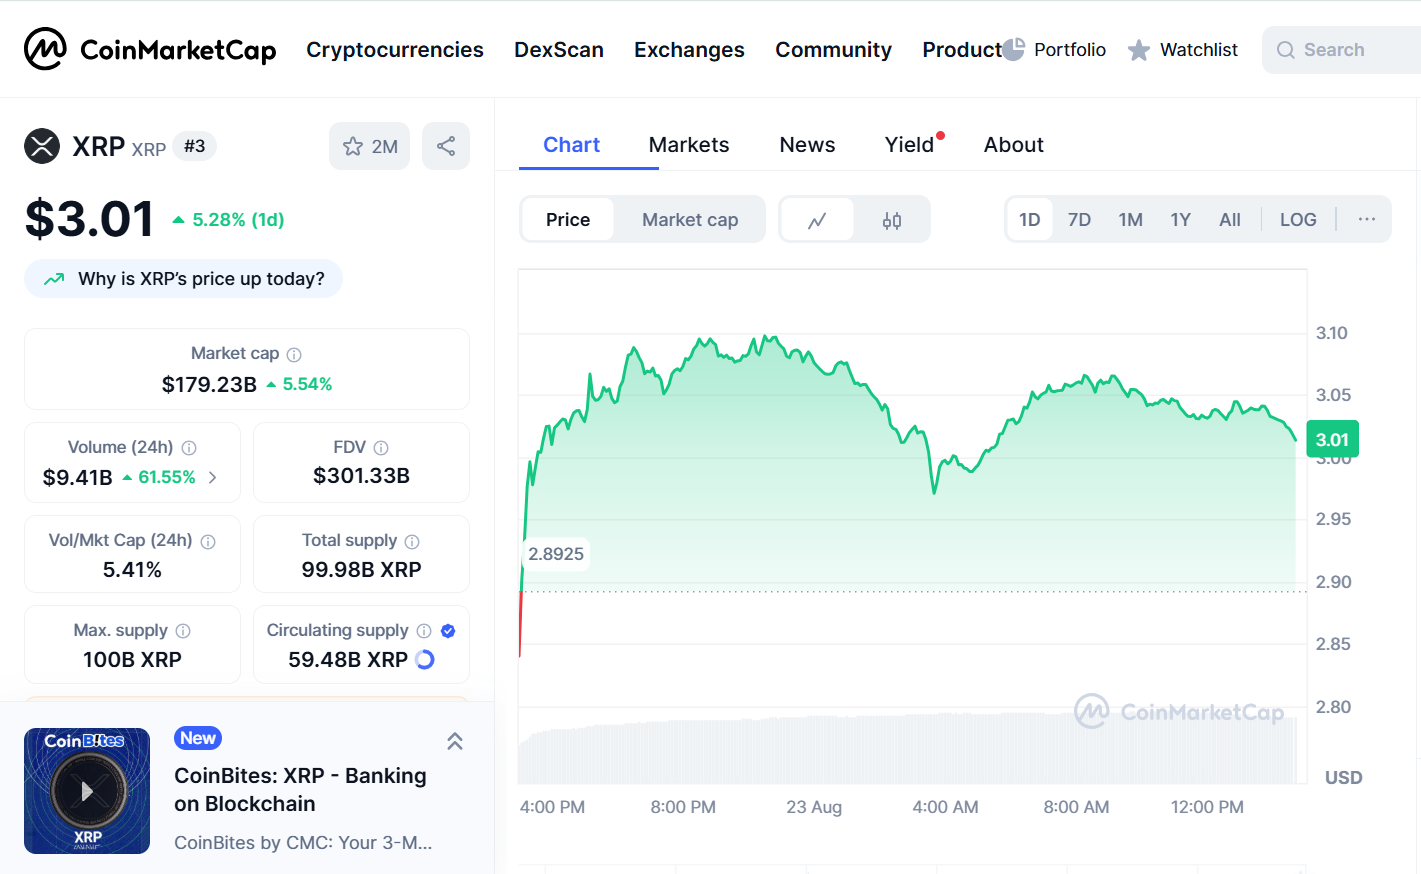Click the 5.41% Vol/Mkt Cap value
The image size is (1421, 874).
click(132, 569)
